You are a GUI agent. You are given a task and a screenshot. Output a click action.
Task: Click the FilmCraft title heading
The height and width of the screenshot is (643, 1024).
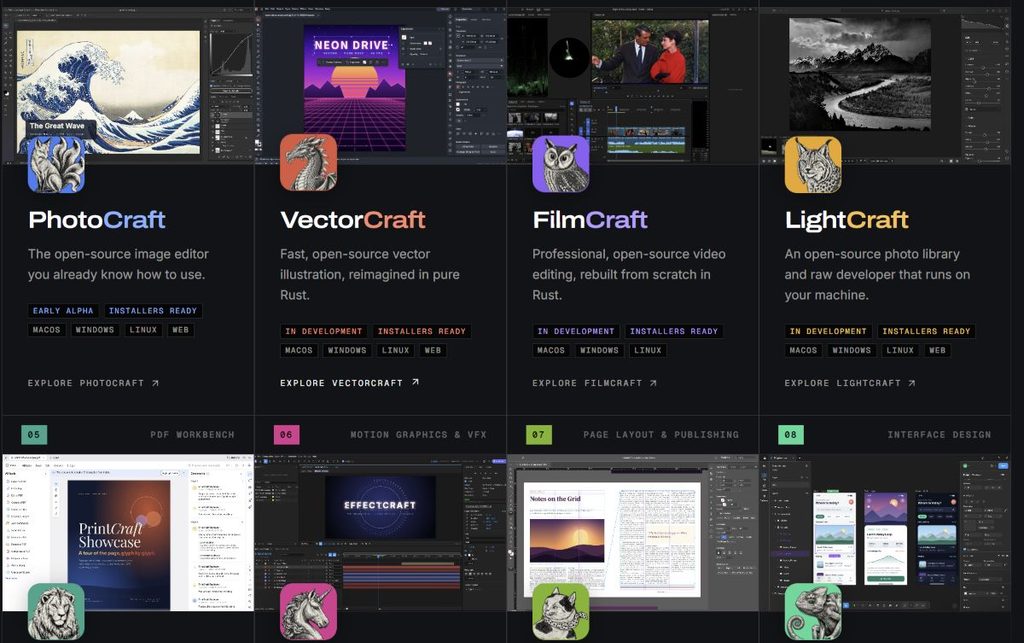coord(590,220)
